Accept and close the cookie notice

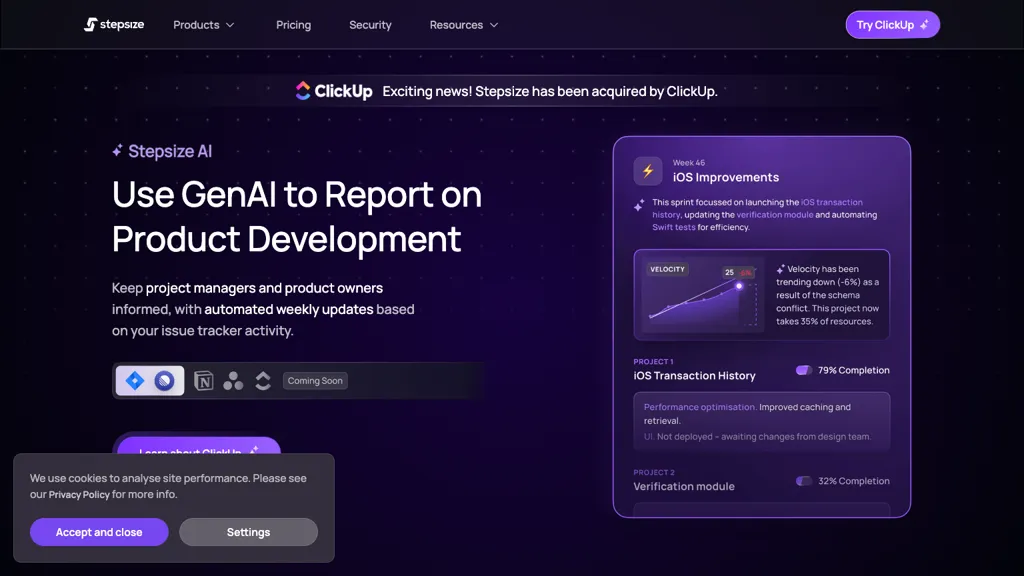99,532
